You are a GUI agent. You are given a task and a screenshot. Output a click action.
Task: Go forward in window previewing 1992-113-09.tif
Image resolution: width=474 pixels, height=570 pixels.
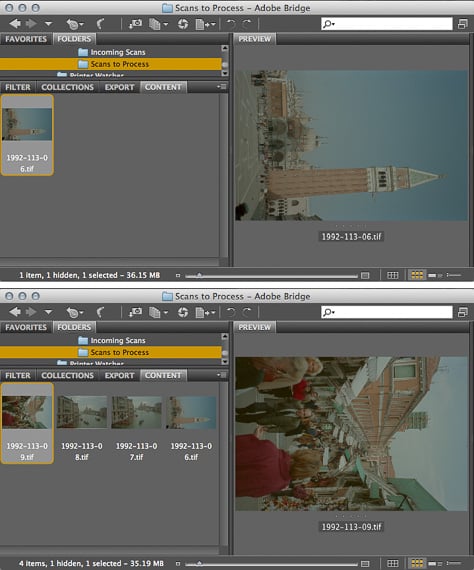point(32,312)
